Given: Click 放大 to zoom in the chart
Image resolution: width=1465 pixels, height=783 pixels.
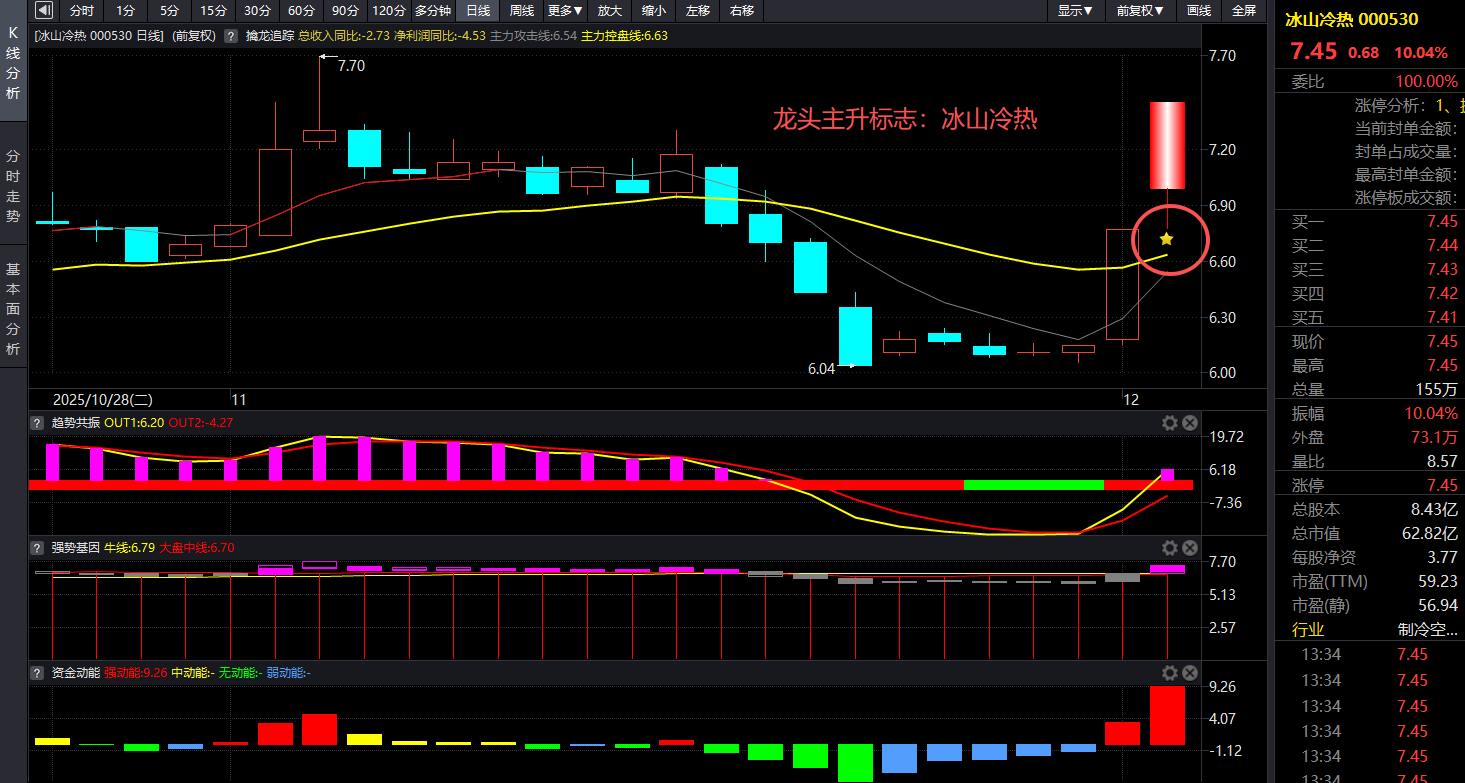Looking at the screenshot, I should tap(610, 11).
